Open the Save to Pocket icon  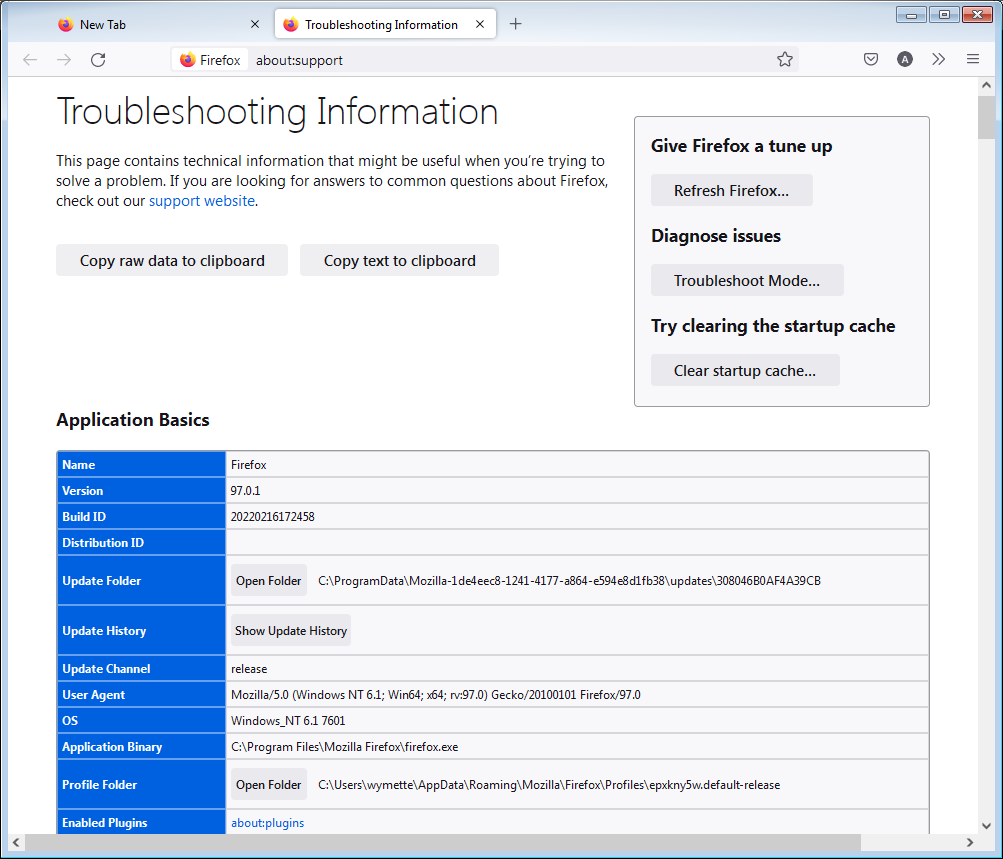[871, 59]
